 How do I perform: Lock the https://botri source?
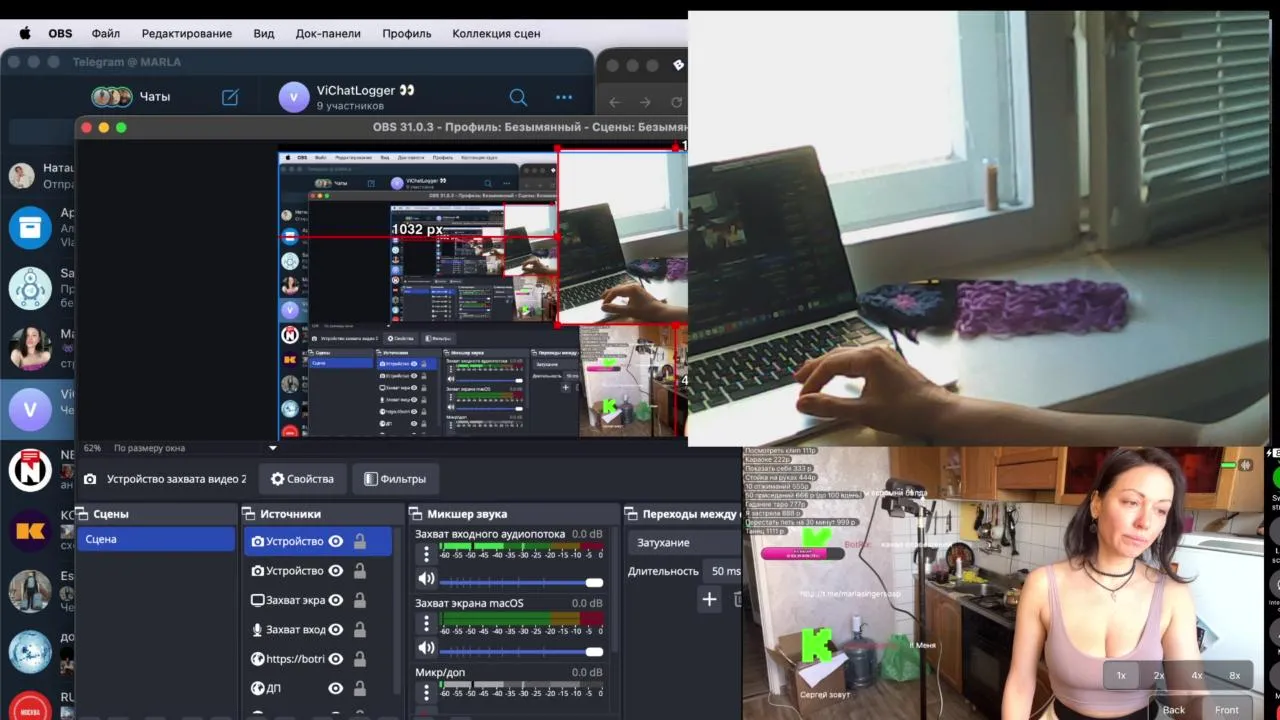(x=359, y=659)
